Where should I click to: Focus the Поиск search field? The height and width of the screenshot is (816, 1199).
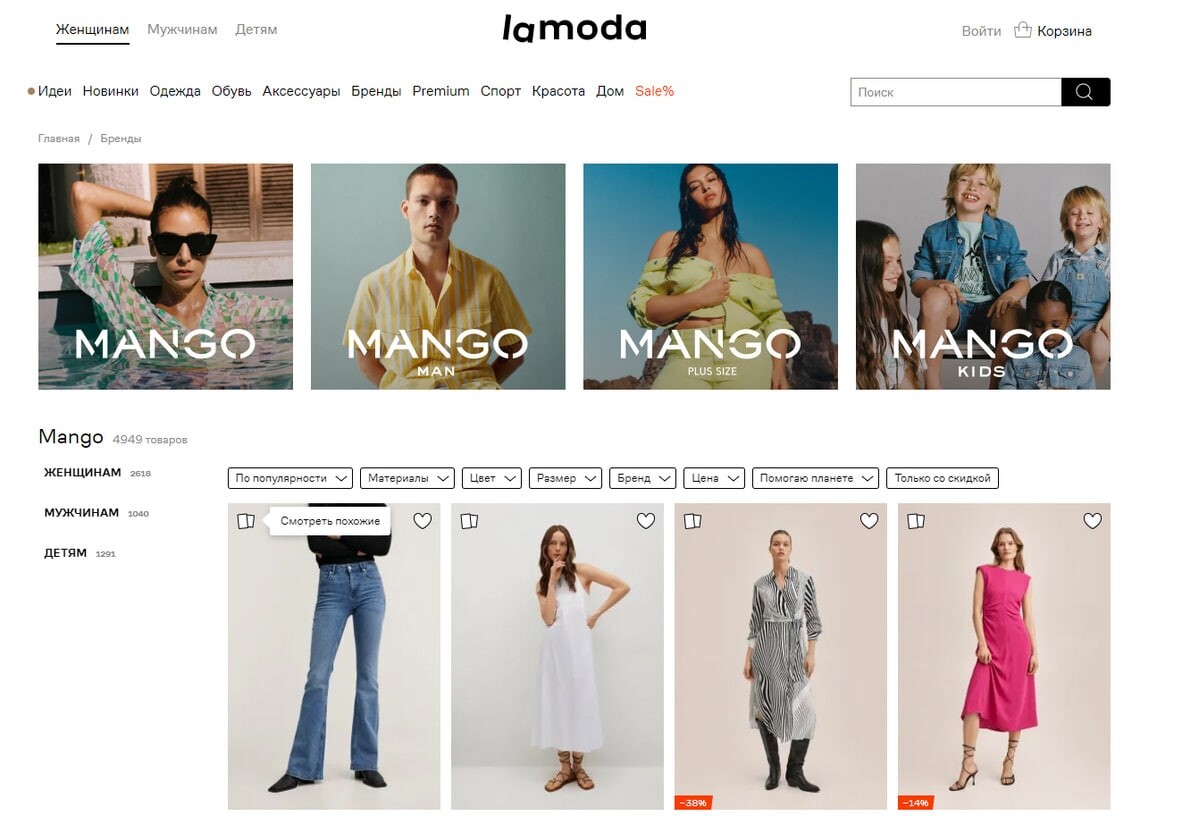coord(956,92)
